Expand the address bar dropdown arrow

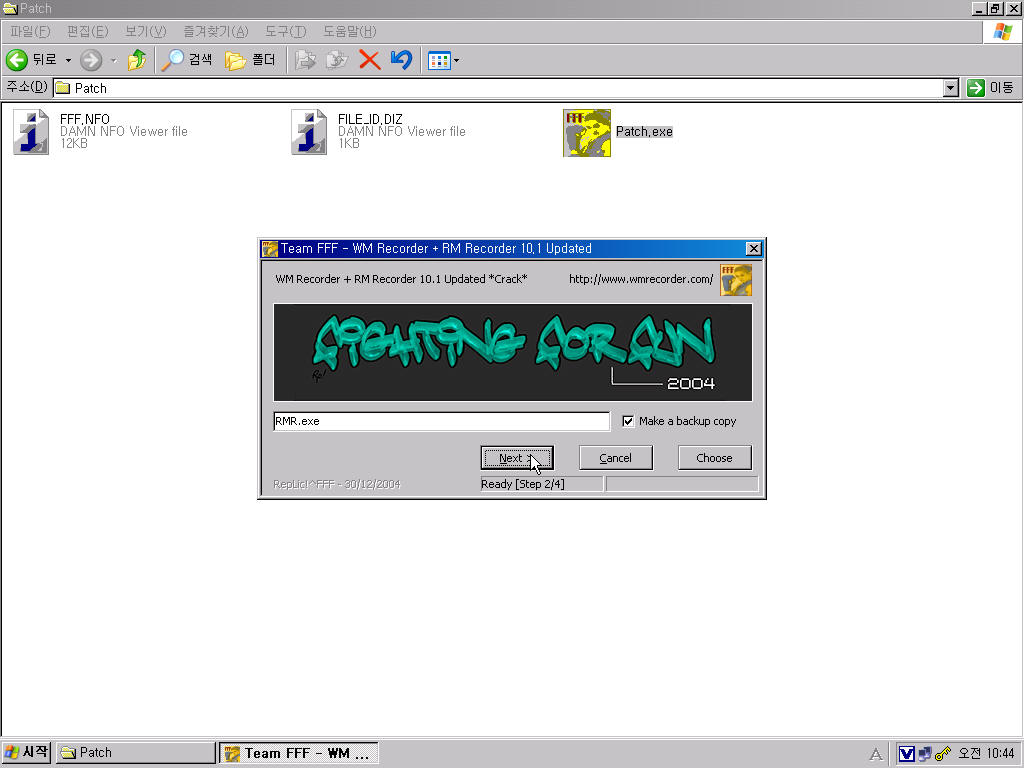950,88
